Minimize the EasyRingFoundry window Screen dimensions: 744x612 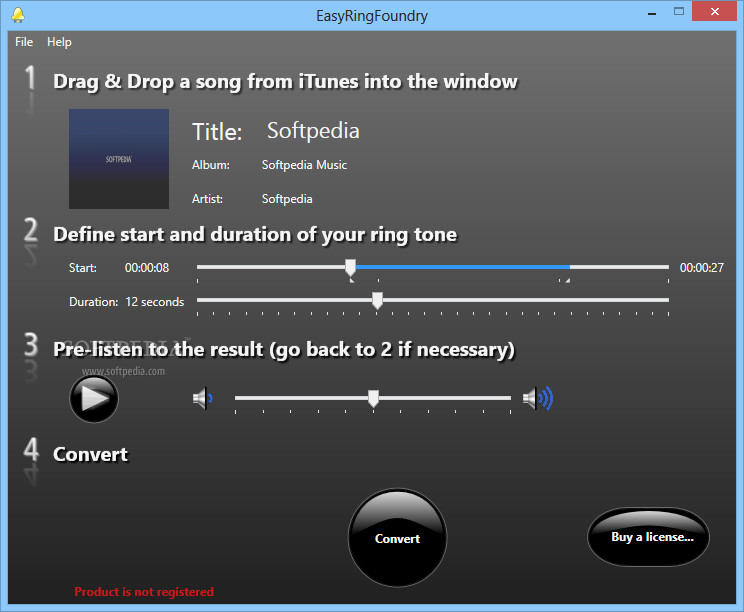click(652, 13)
